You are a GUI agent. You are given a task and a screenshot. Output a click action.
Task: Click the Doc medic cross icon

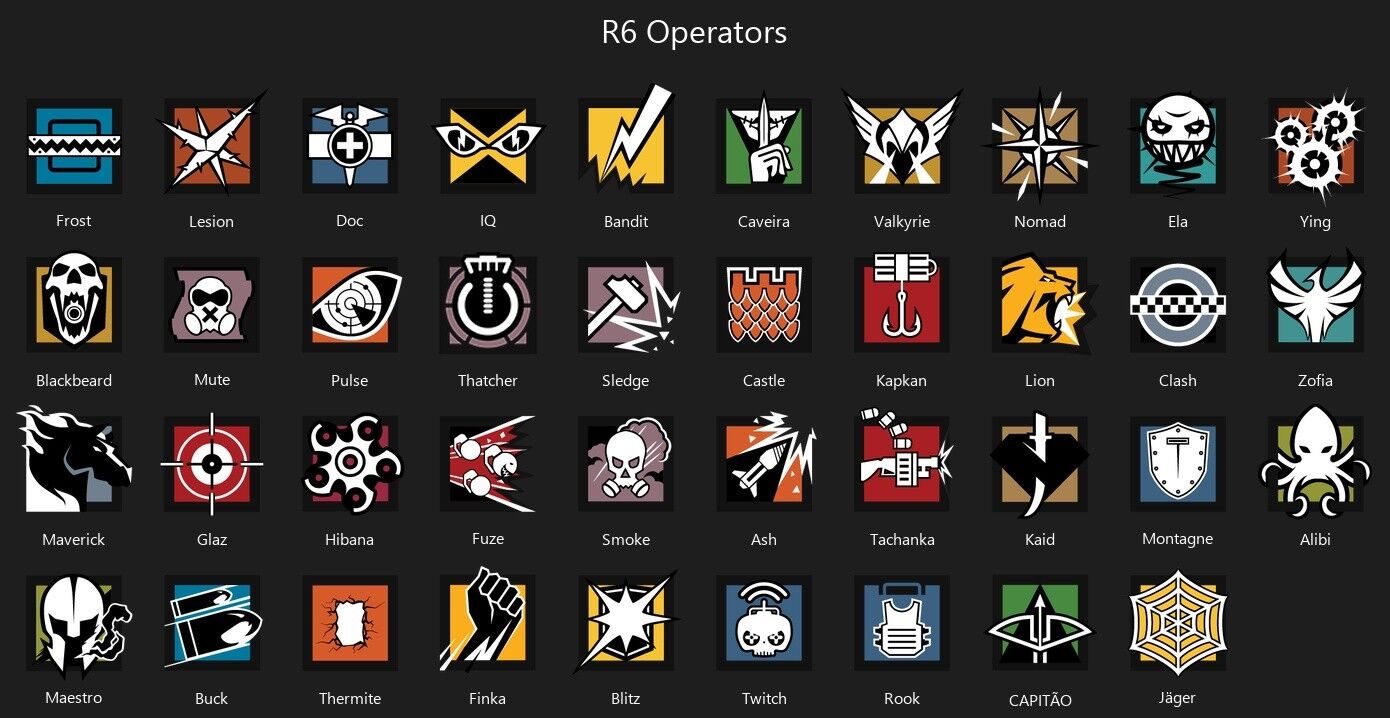[x=350, y=146]
